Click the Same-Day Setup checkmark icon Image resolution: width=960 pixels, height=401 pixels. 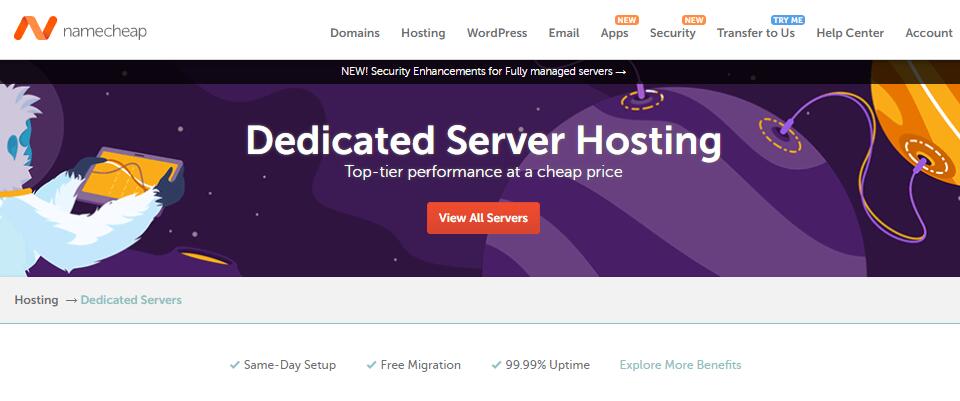(234, 365)
